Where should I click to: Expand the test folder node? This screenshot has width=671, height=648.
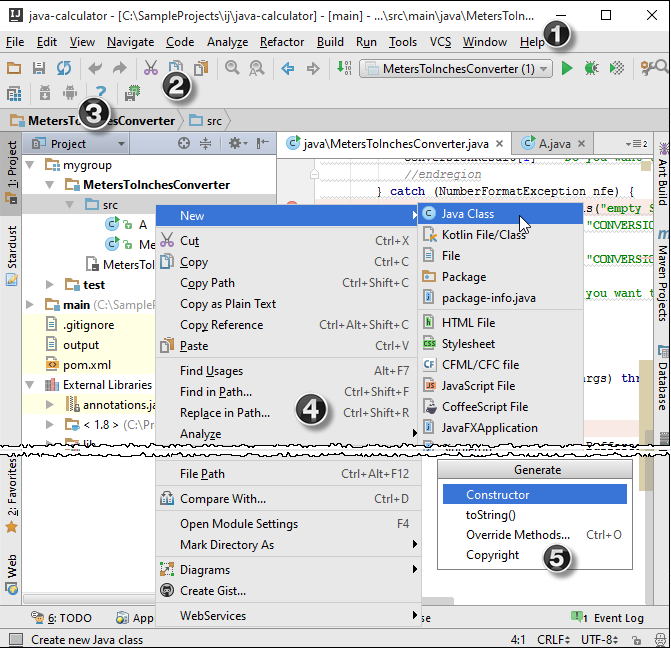coord(50,285)
